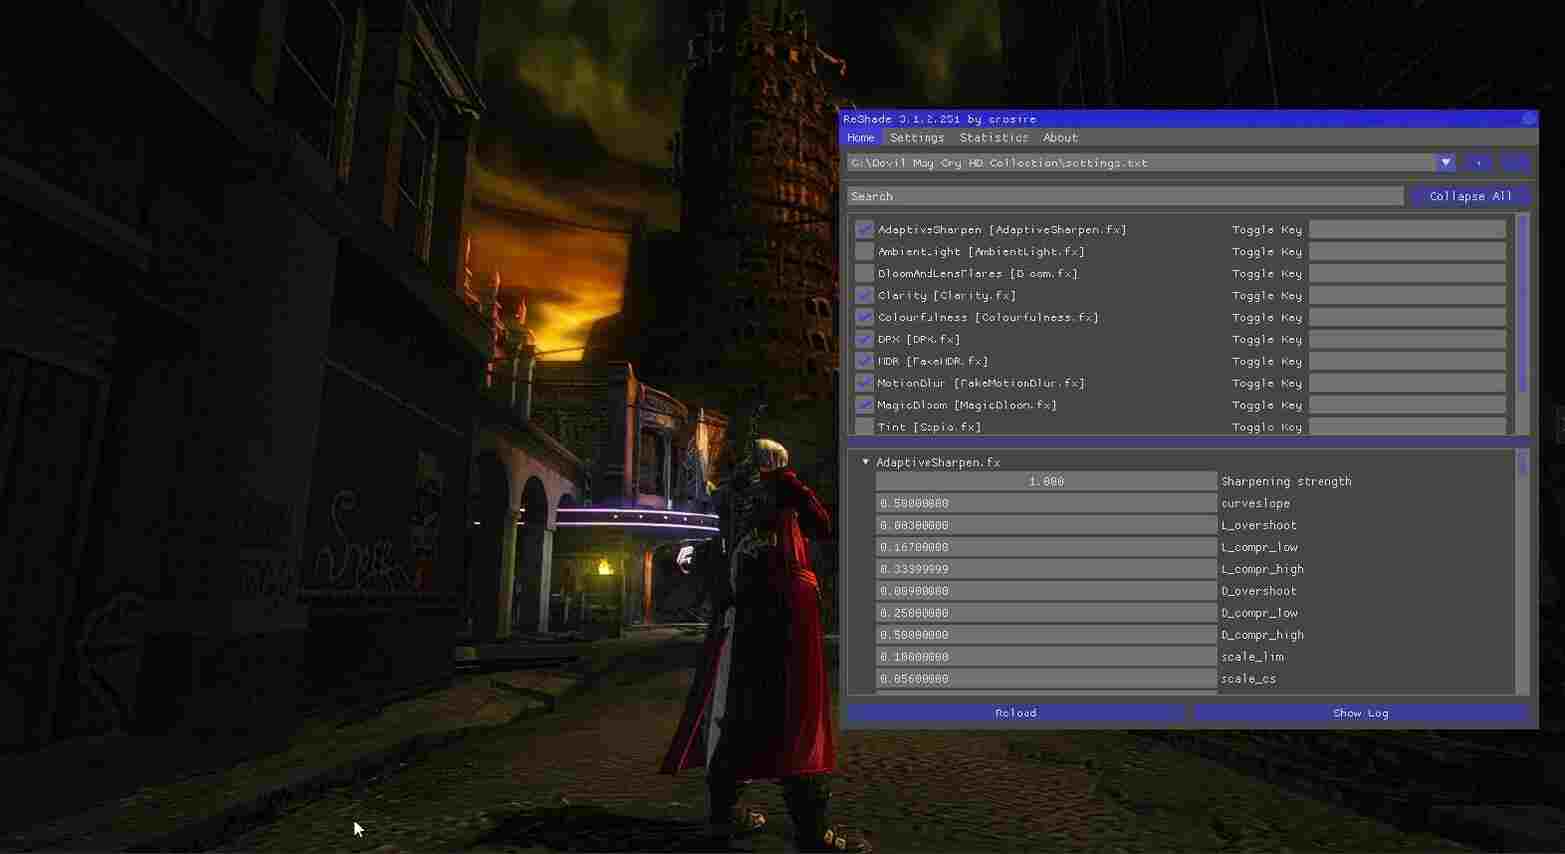Viewport: 1565px width, 854px height.
Task: Click the ReShade window title bar text
Action: tap(940, 119)
